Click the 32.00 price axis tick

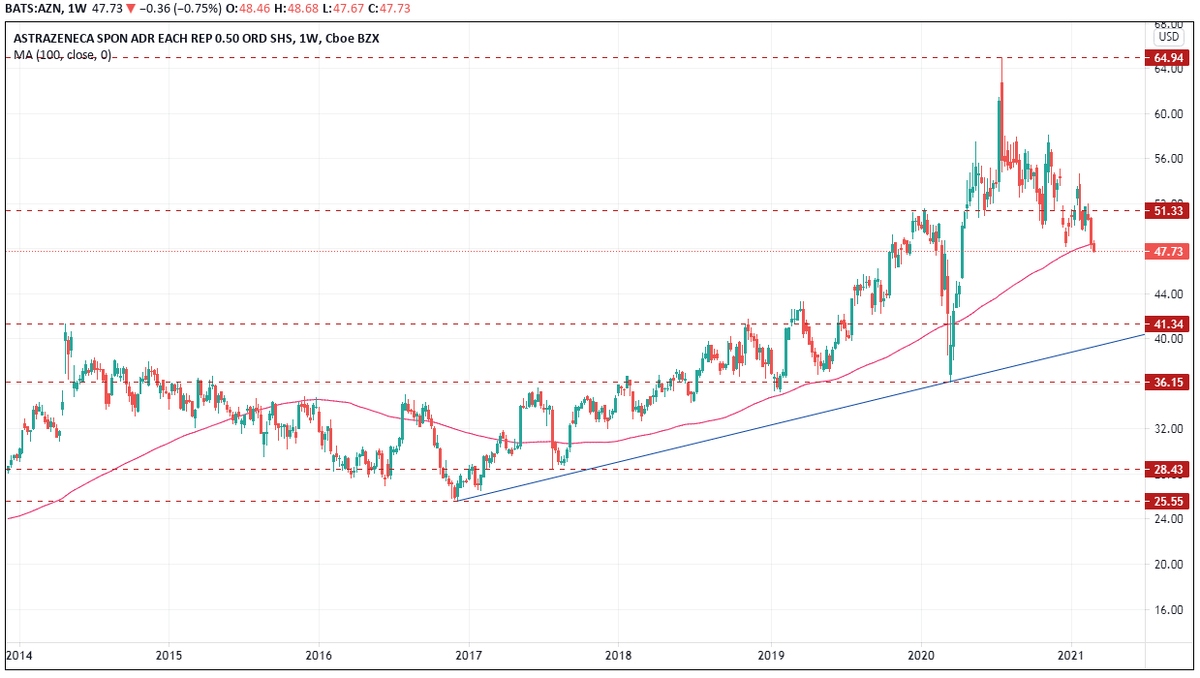(x=1170, y=429)
